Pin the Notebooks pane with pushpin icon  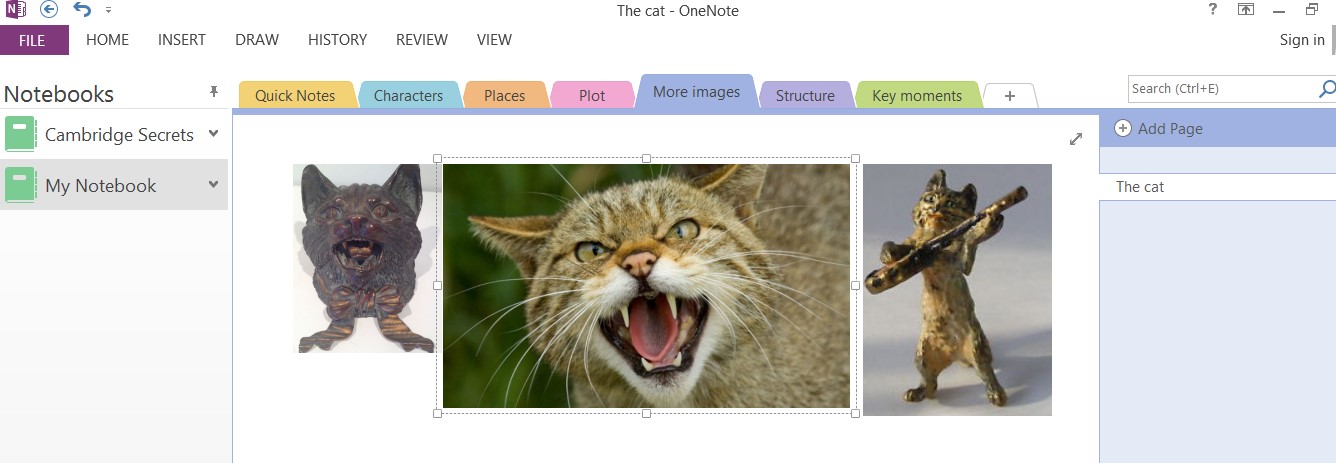pos(213,92)
